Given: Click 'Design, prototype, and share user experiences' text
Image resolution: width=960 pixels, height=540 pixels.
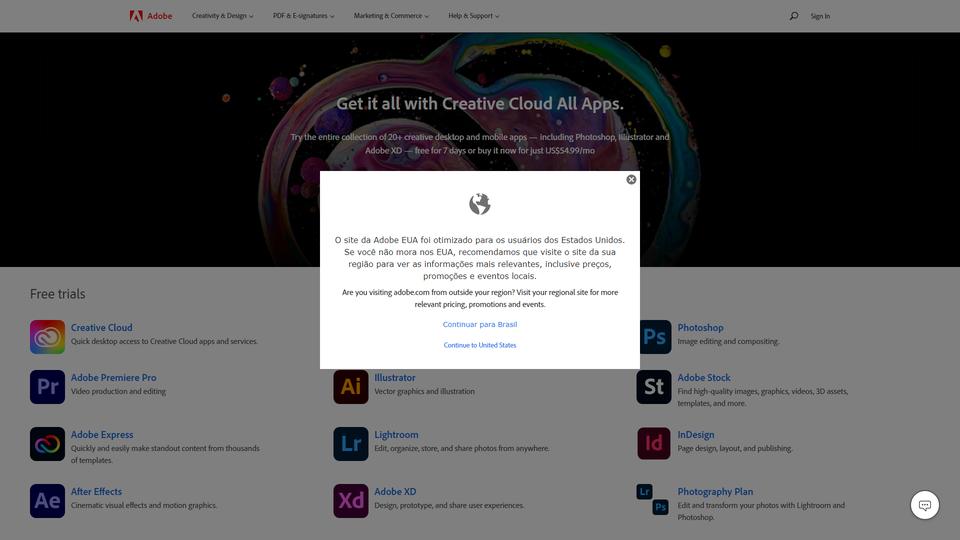Looking at the screenshot, I should point(449,506).
